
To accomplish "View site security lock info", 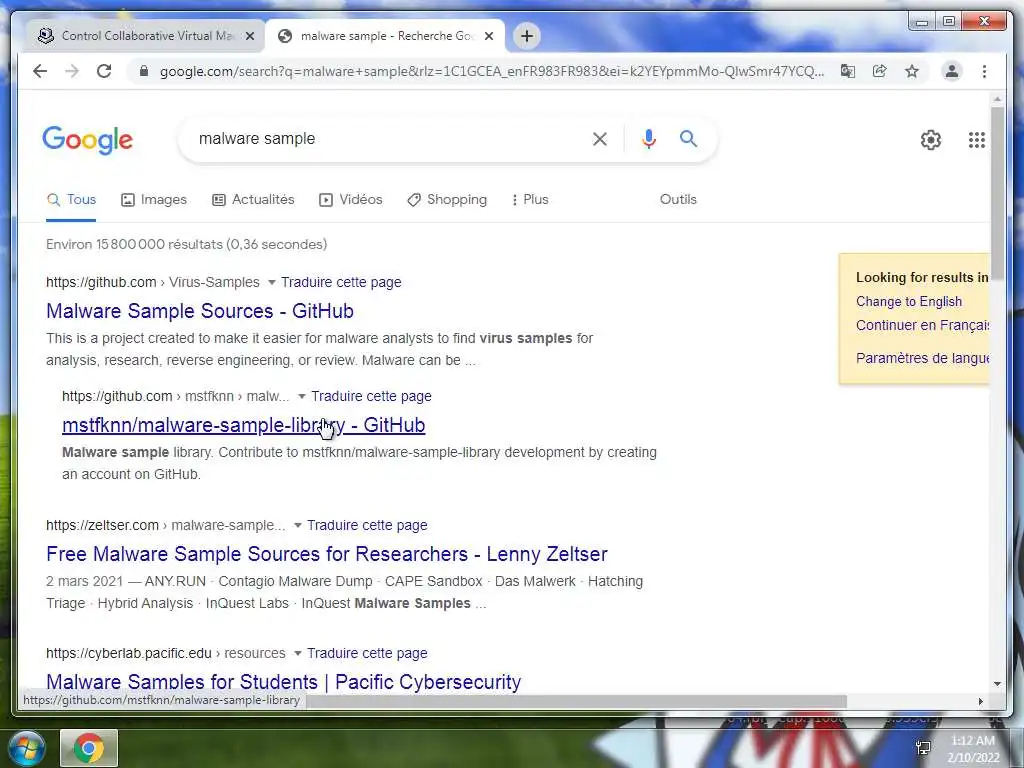I will pos(144,71).
